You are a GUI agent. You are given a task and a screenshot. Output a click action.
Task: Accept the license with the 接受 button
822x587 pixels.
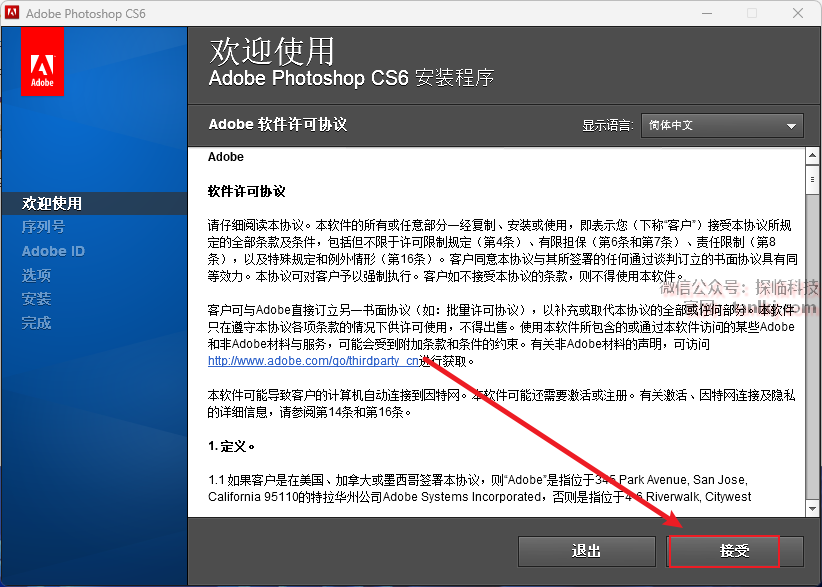[734, 551]
